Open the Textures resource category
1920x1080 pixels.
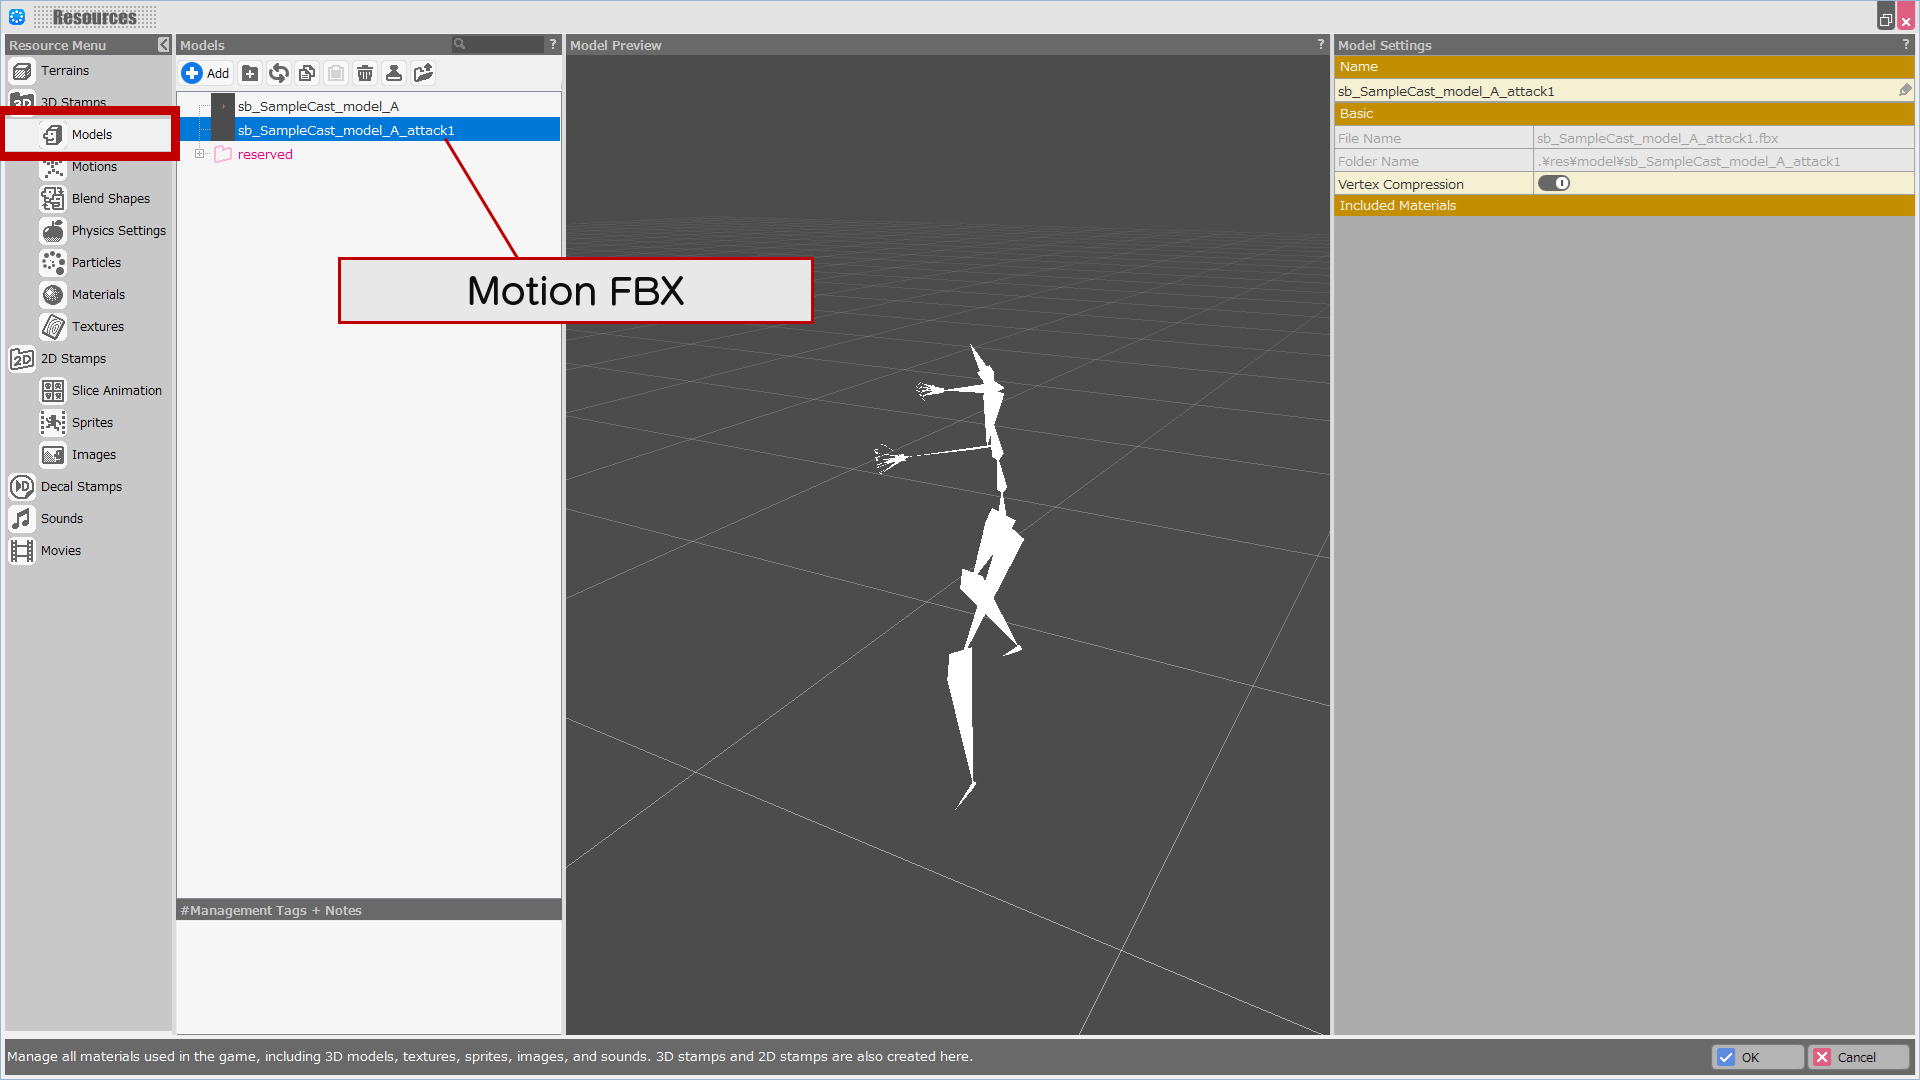coord(97,327)
